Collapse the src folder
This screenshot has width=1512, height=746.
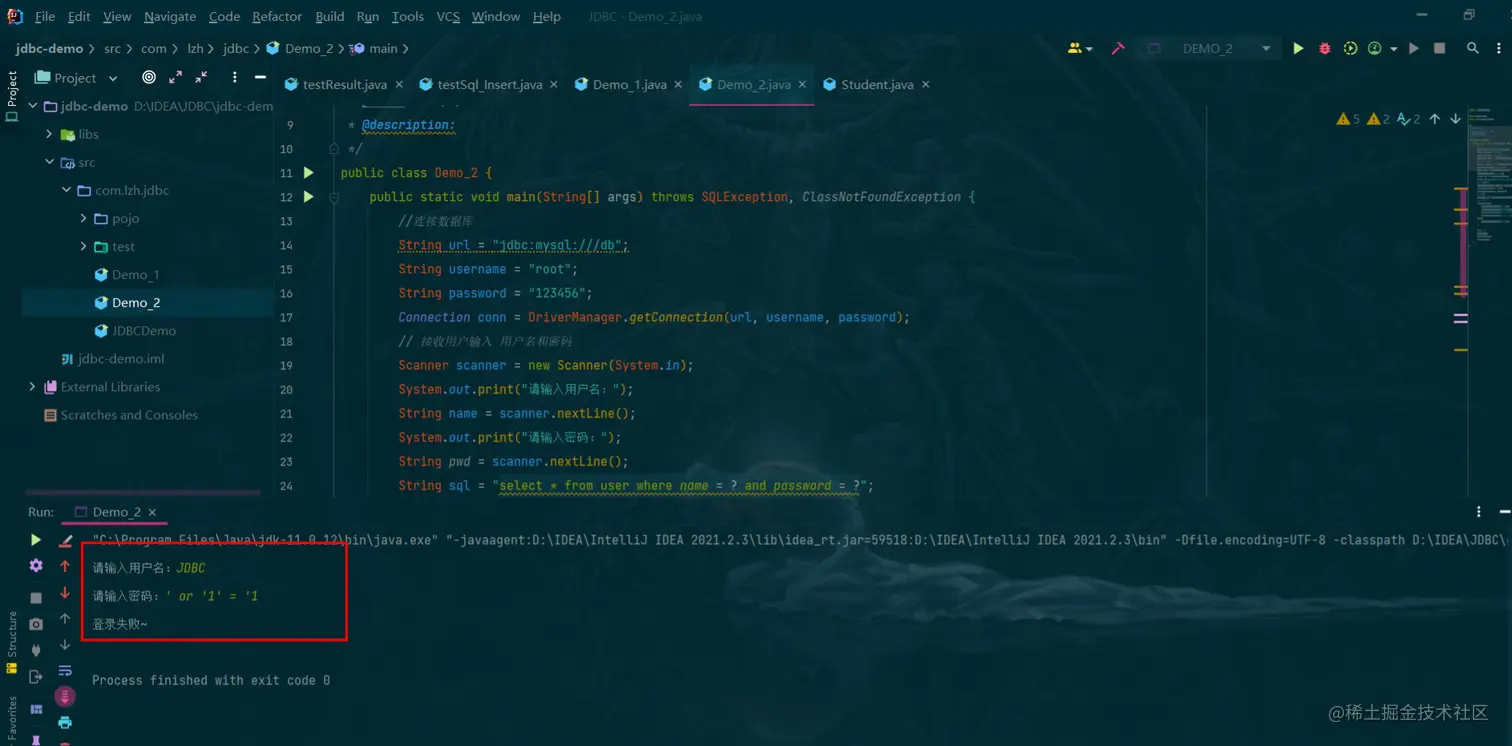(x=49, y=161)
